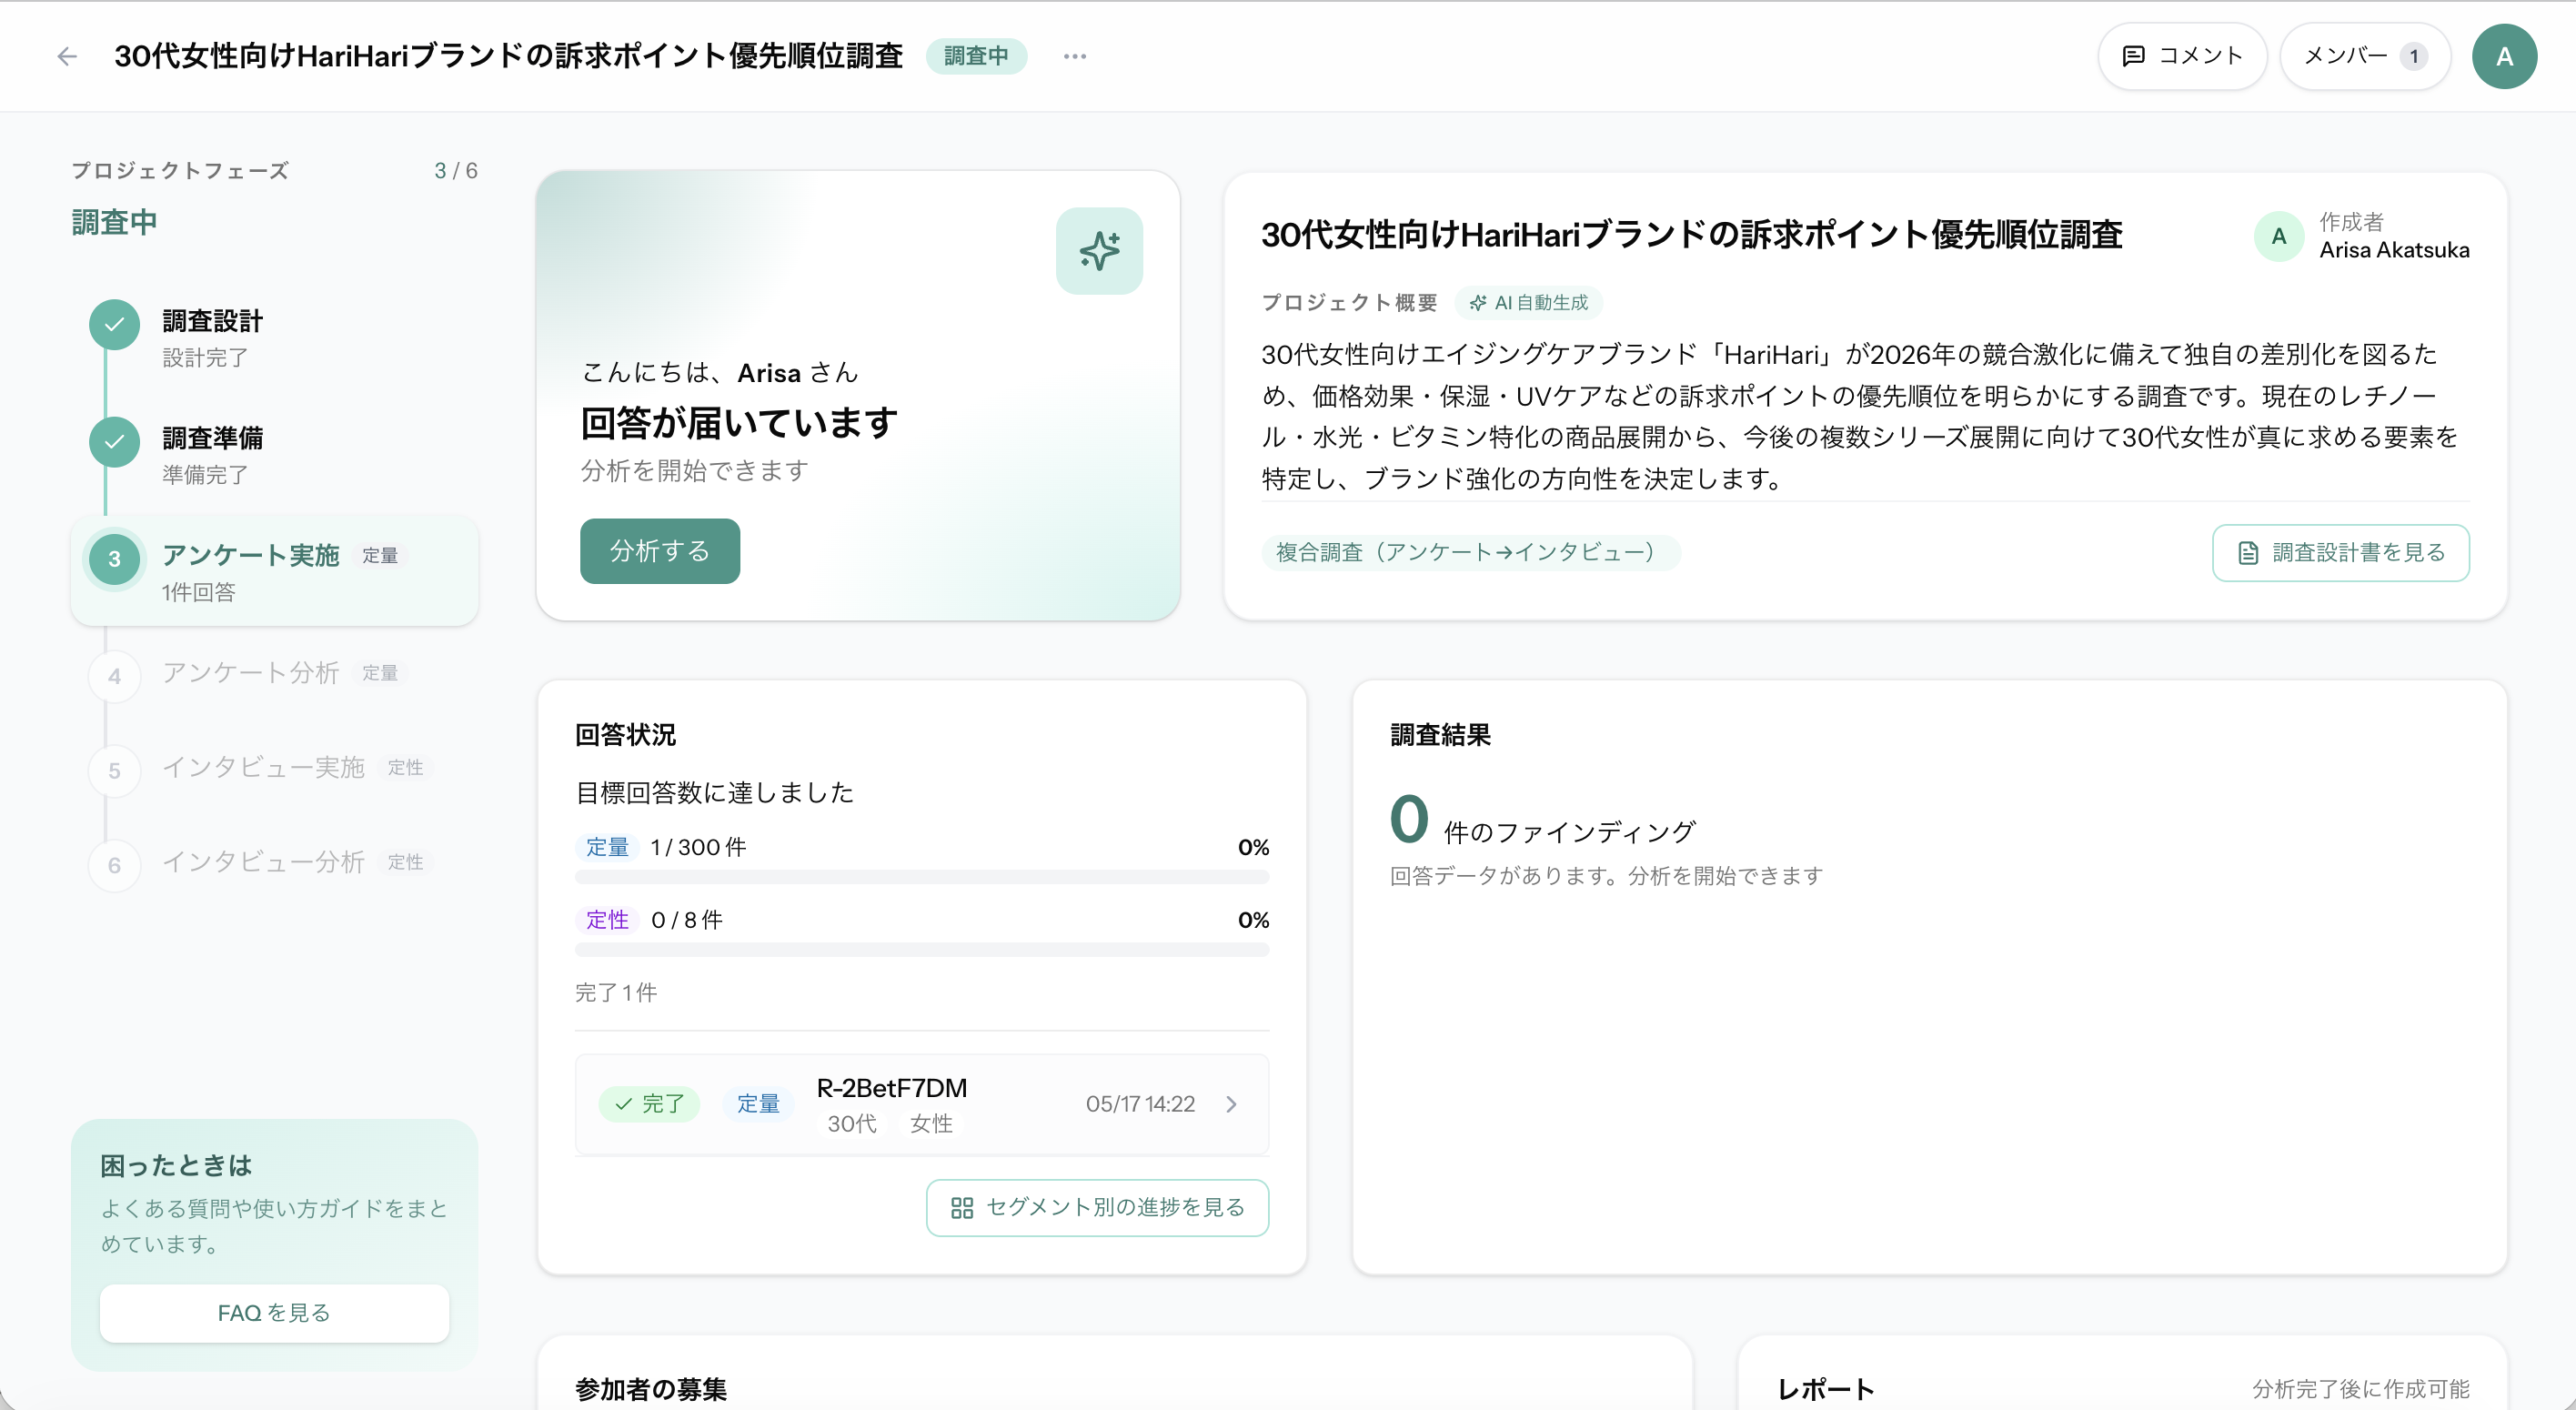2576x1410 pixels.
Task: Go back using the left arrow icon
Action: (x=67, y=56)
